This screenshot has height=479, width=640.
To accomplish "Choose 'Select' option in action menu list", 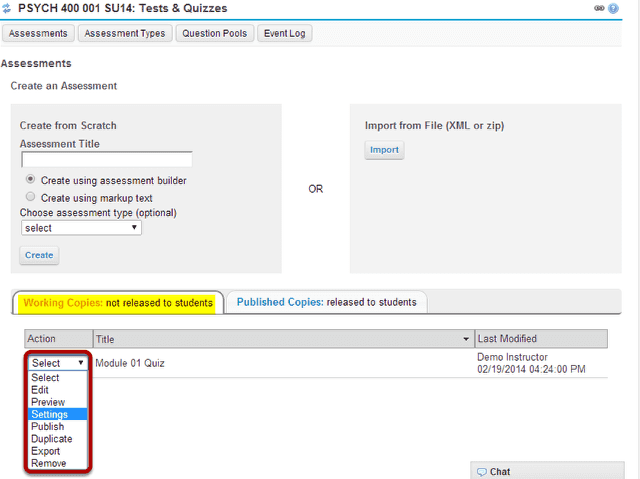I will [58, 377].
